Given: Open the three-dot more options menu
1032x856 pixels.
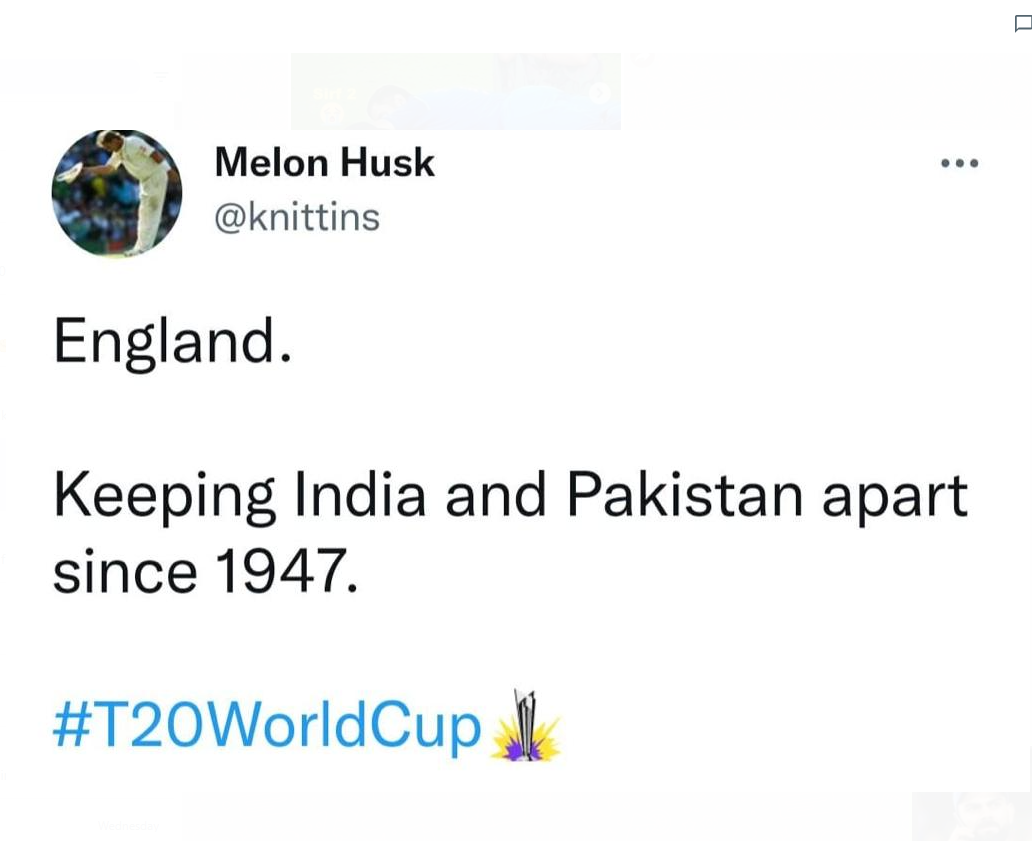Looking at the screenshot, I should point(960,163).
